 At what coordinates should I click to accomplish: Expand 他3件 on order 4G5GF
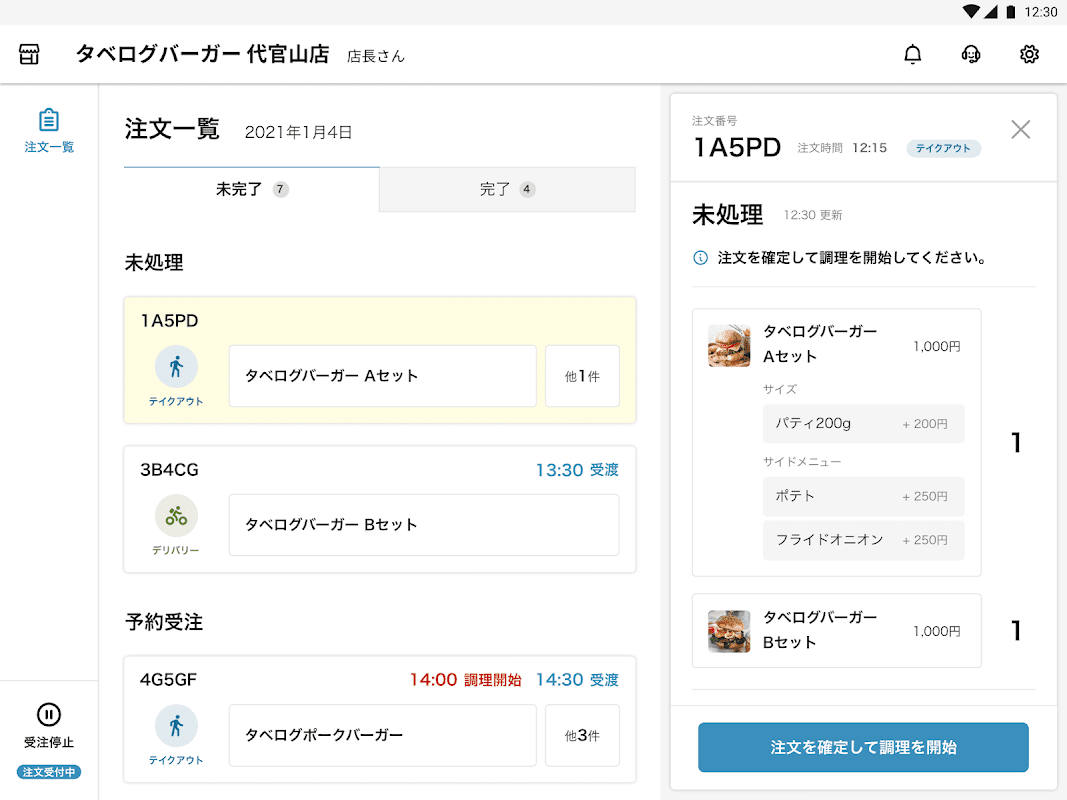582,735
